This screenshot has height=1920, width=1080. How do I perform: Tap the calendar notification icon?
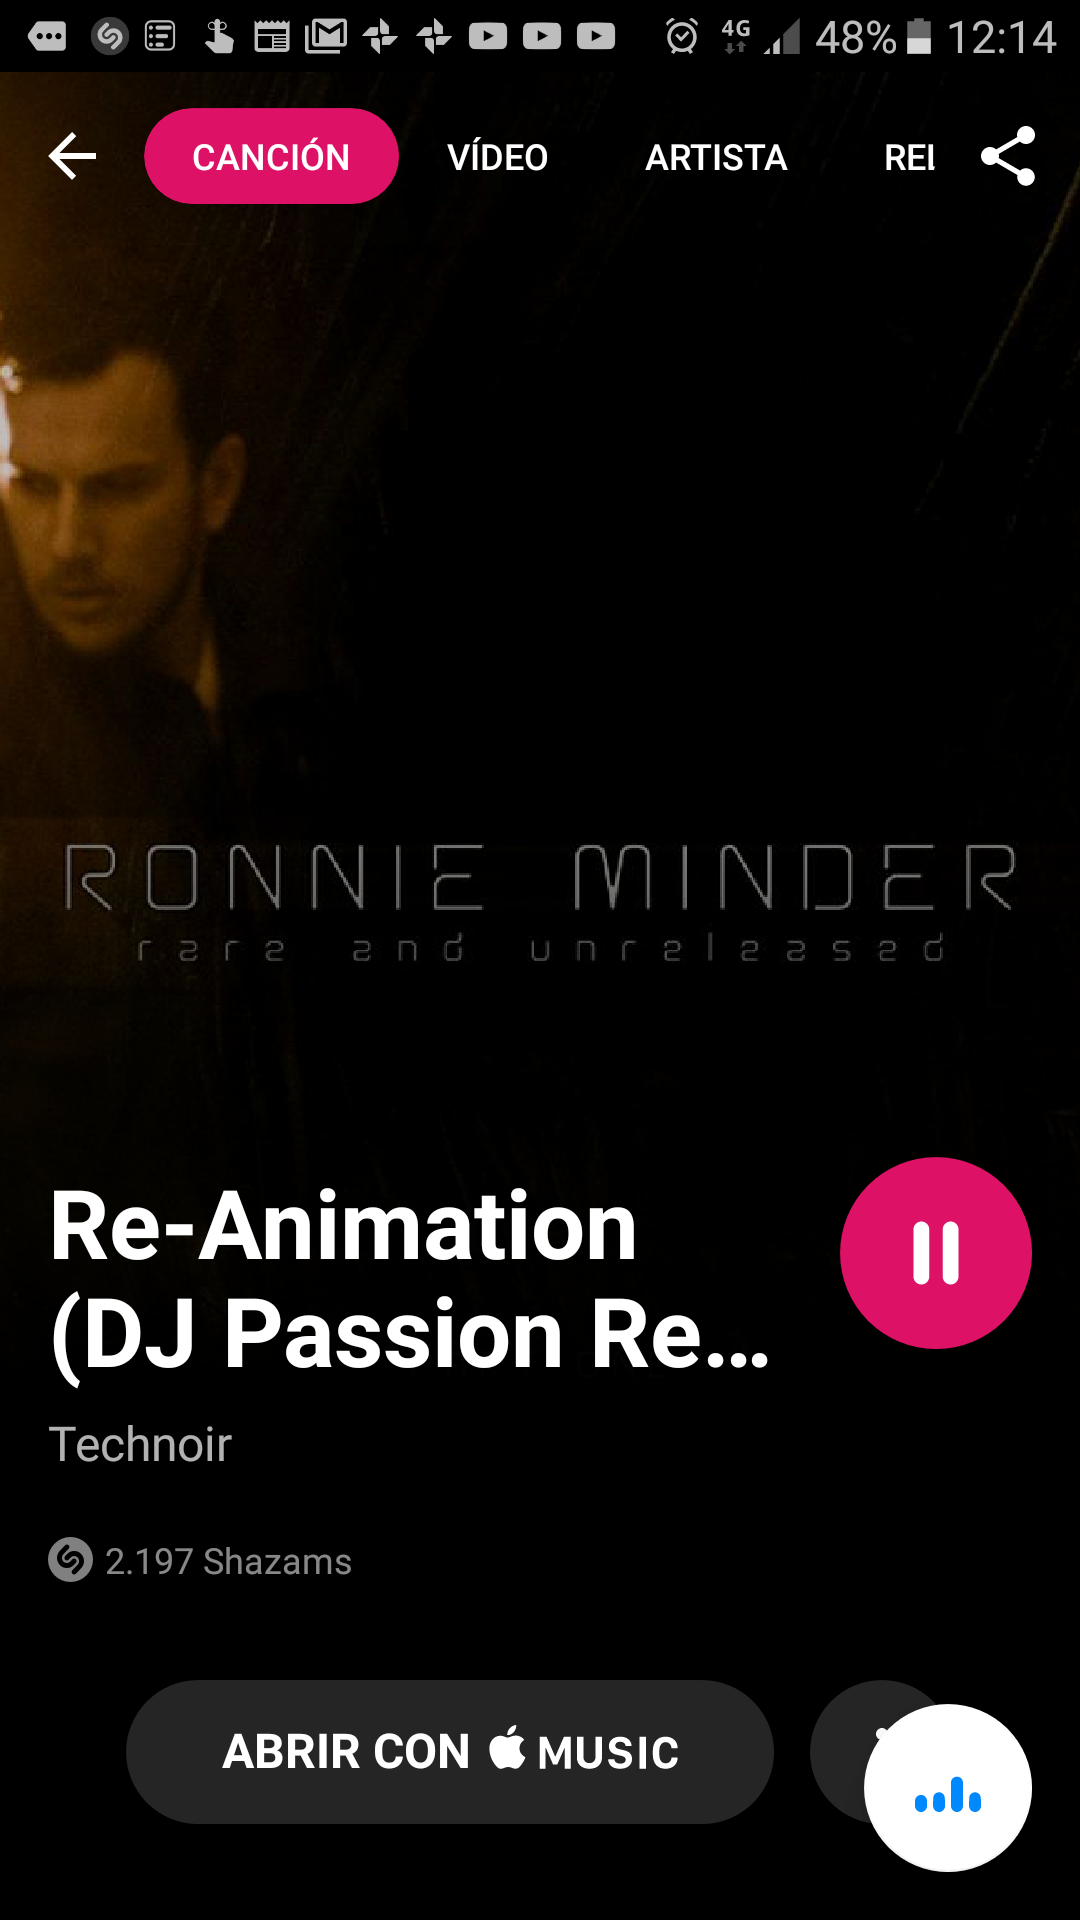(x=272, y=37)
